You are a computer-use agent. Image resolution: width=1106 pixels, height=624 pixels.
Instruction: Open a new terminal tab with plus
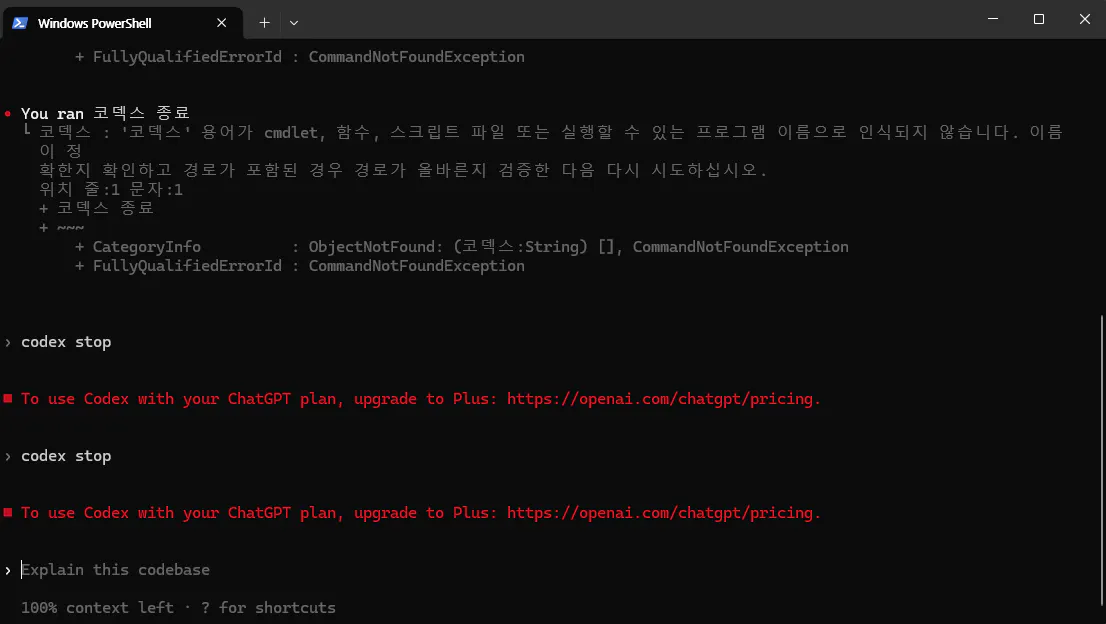tap(265, 23)
